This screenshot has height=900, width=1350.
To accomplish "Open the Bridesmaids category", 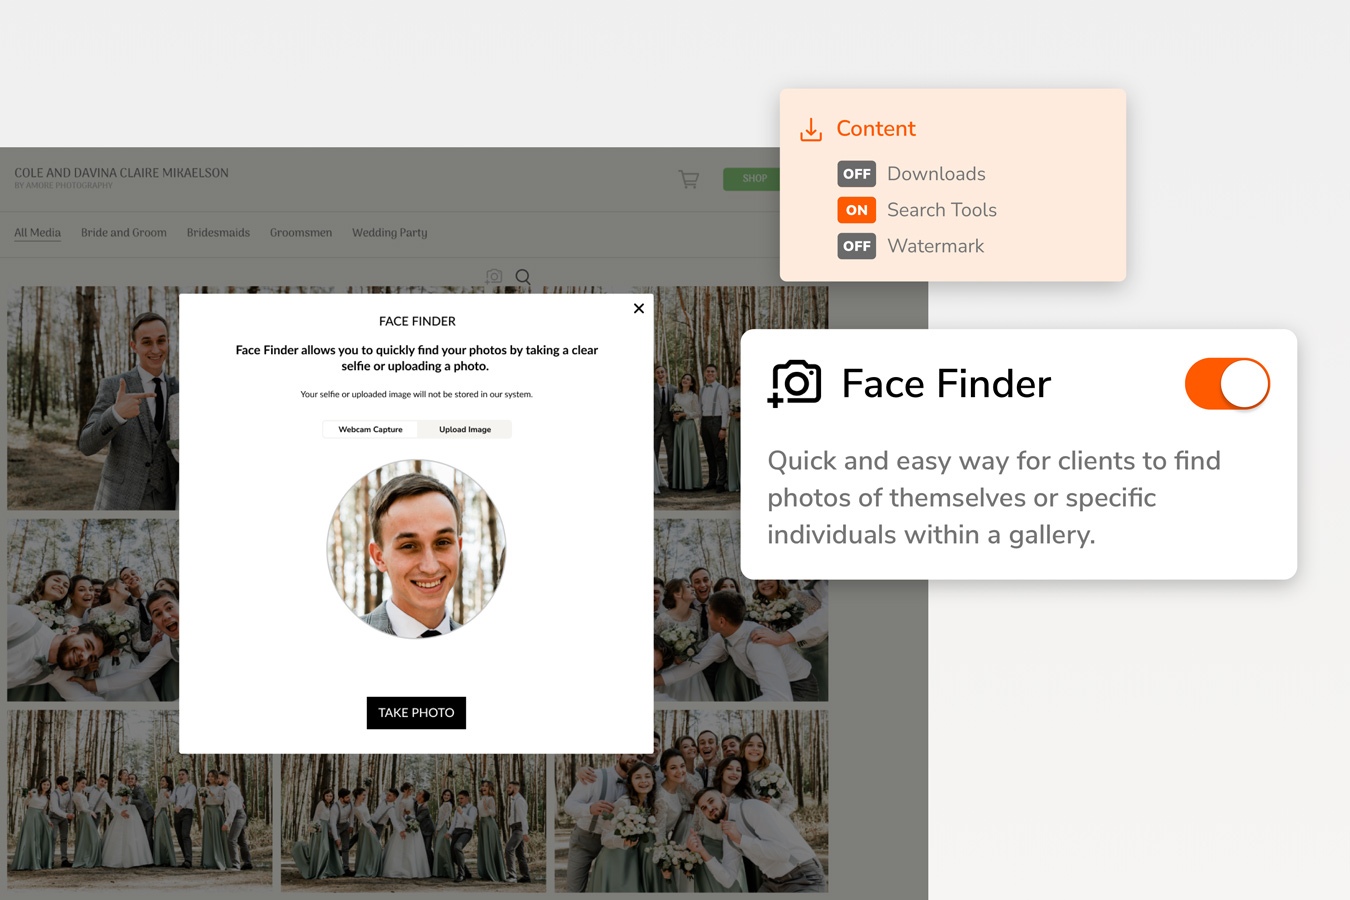I will pos(218,232).
